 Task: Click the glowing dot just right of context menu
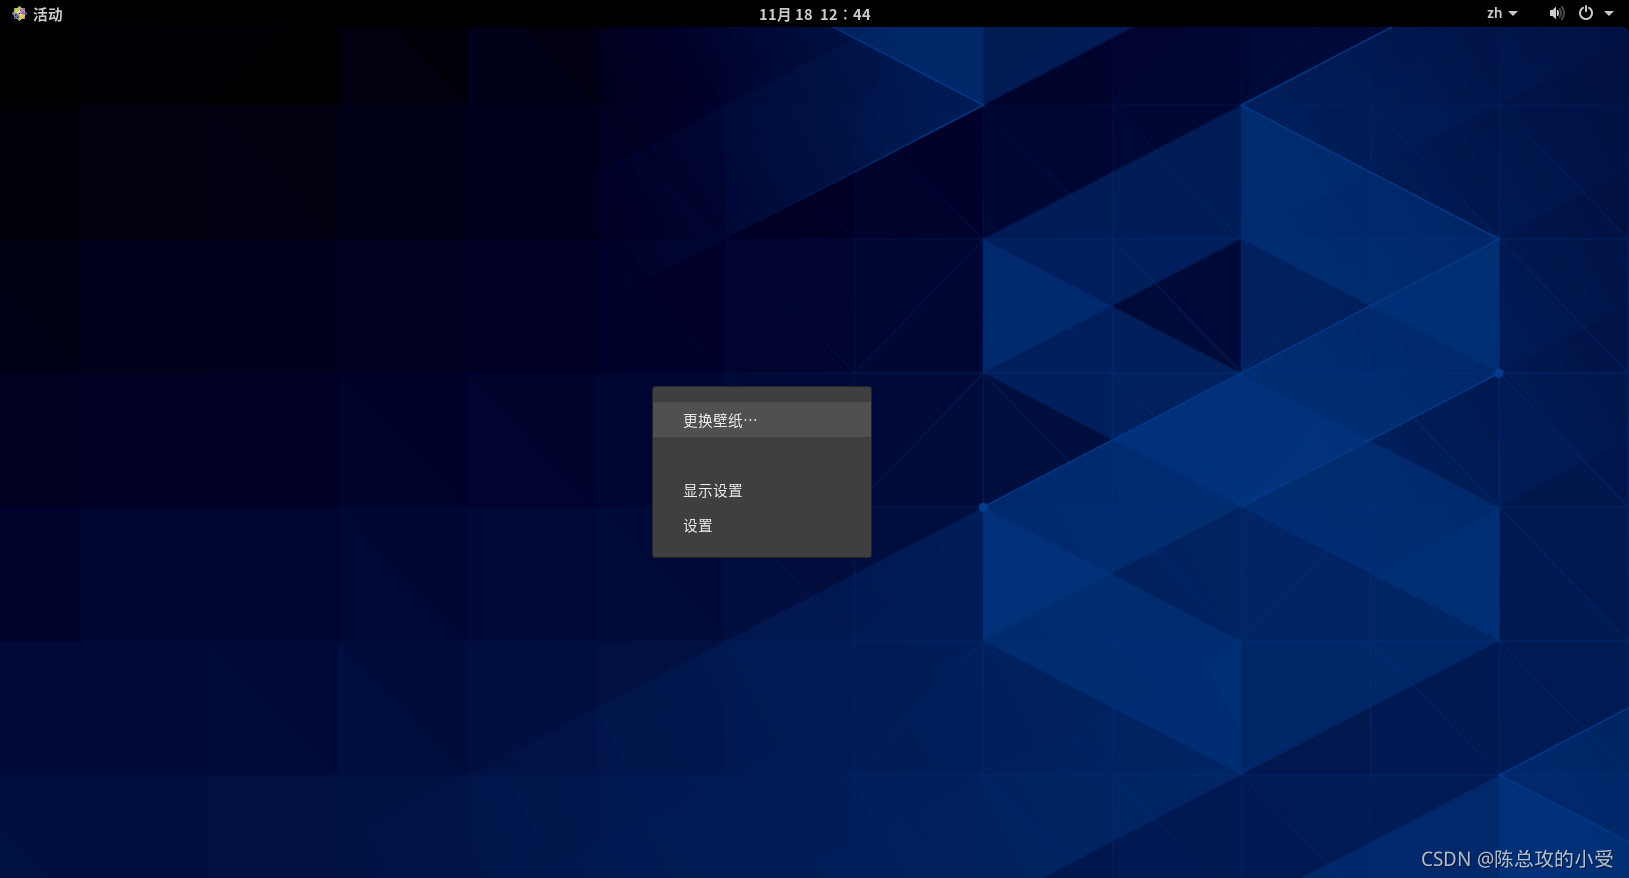pyautogui.click(x=983, y=508)
